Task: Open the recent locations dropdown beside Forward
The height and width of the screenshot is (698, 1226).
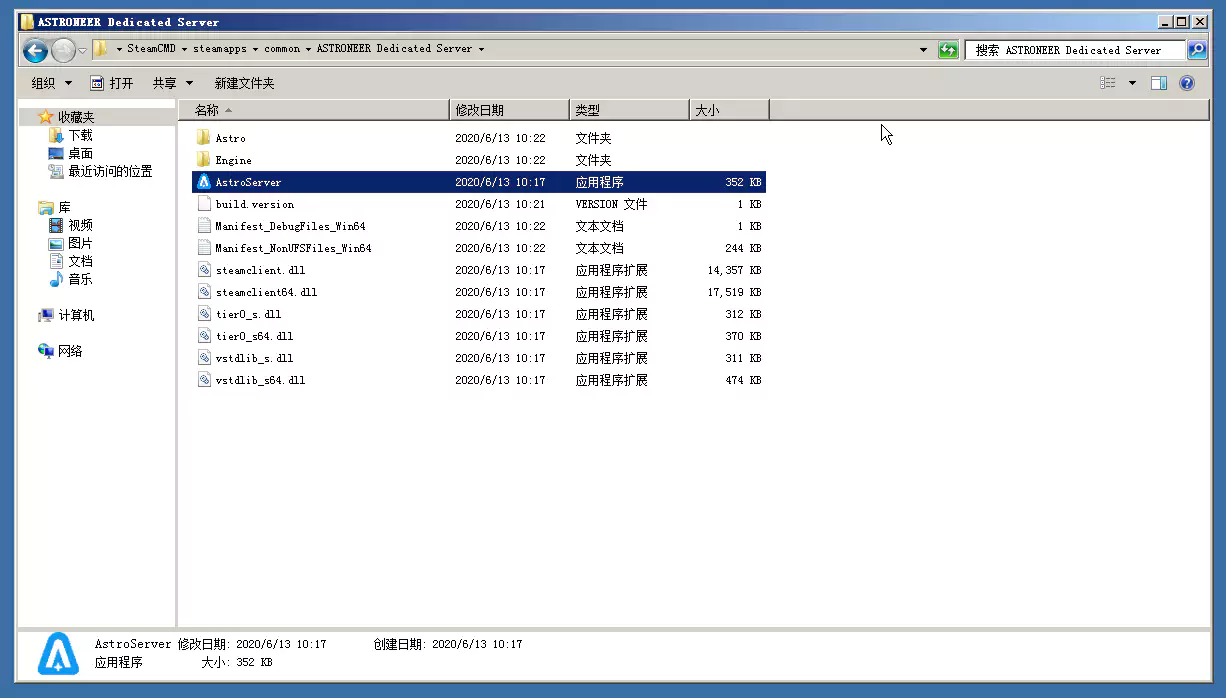Action: click(83, 50)
